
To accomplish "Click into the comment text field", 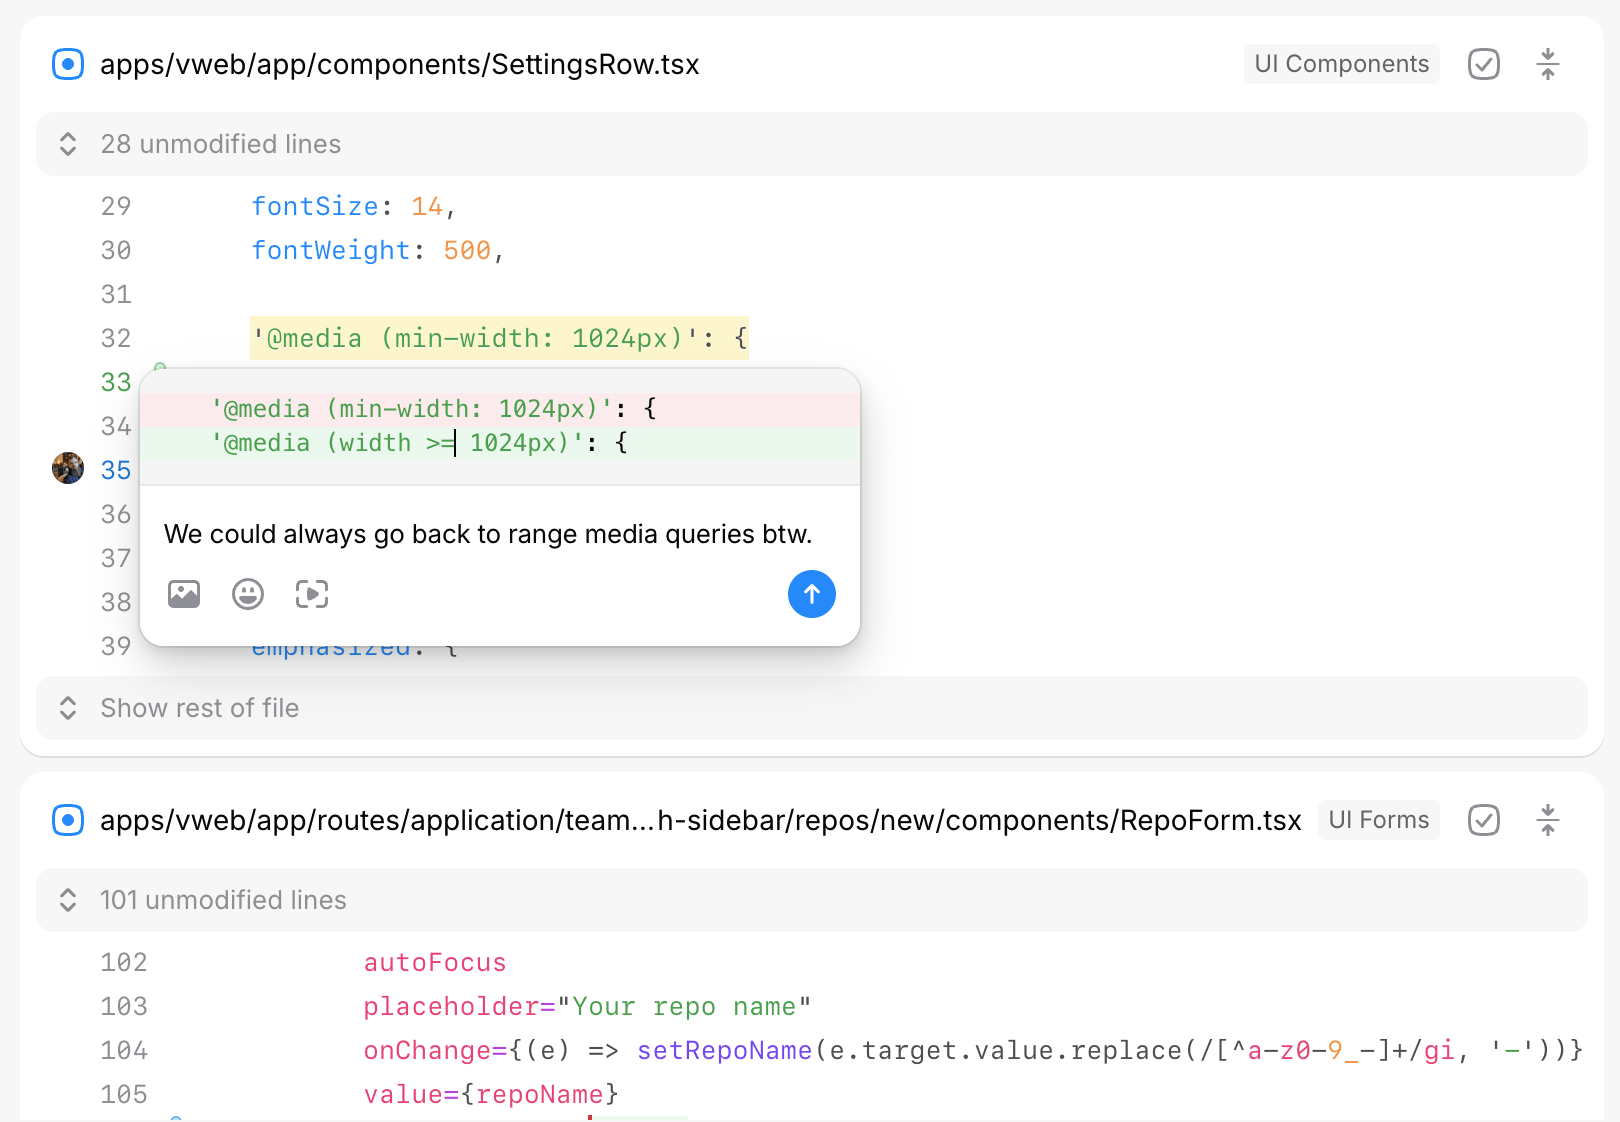I will 488,534.
